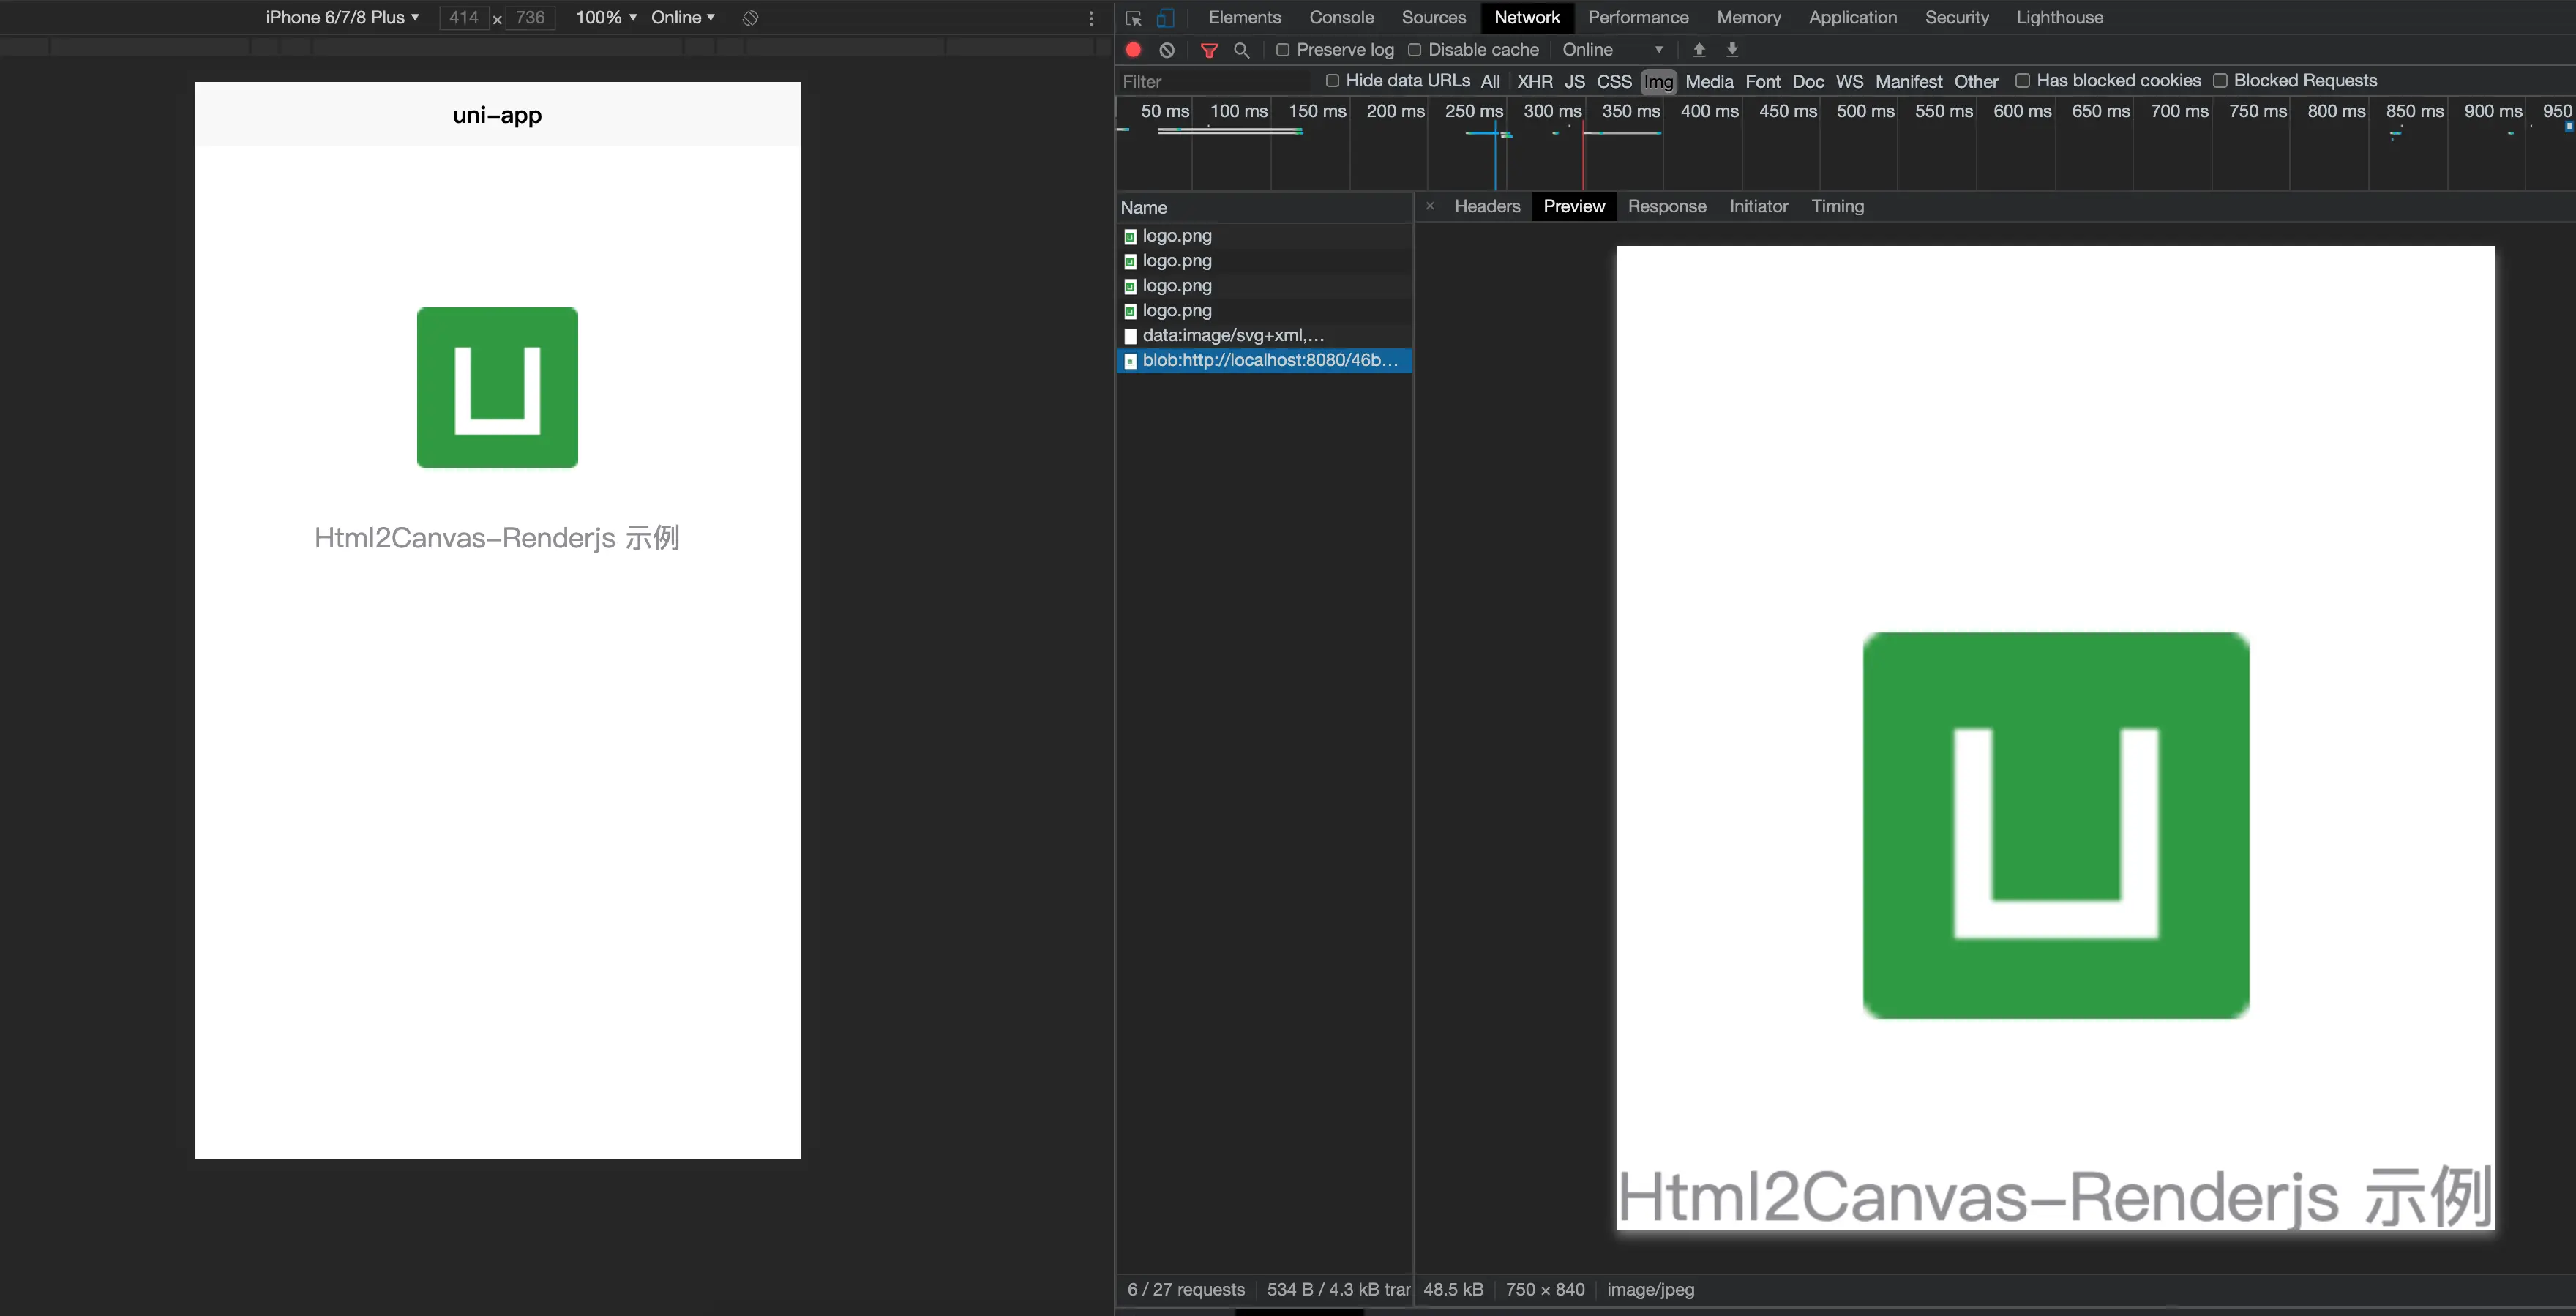Click the 350 ms timeline marker
Screen dimensions: 2576x1316
(1630, 111)
